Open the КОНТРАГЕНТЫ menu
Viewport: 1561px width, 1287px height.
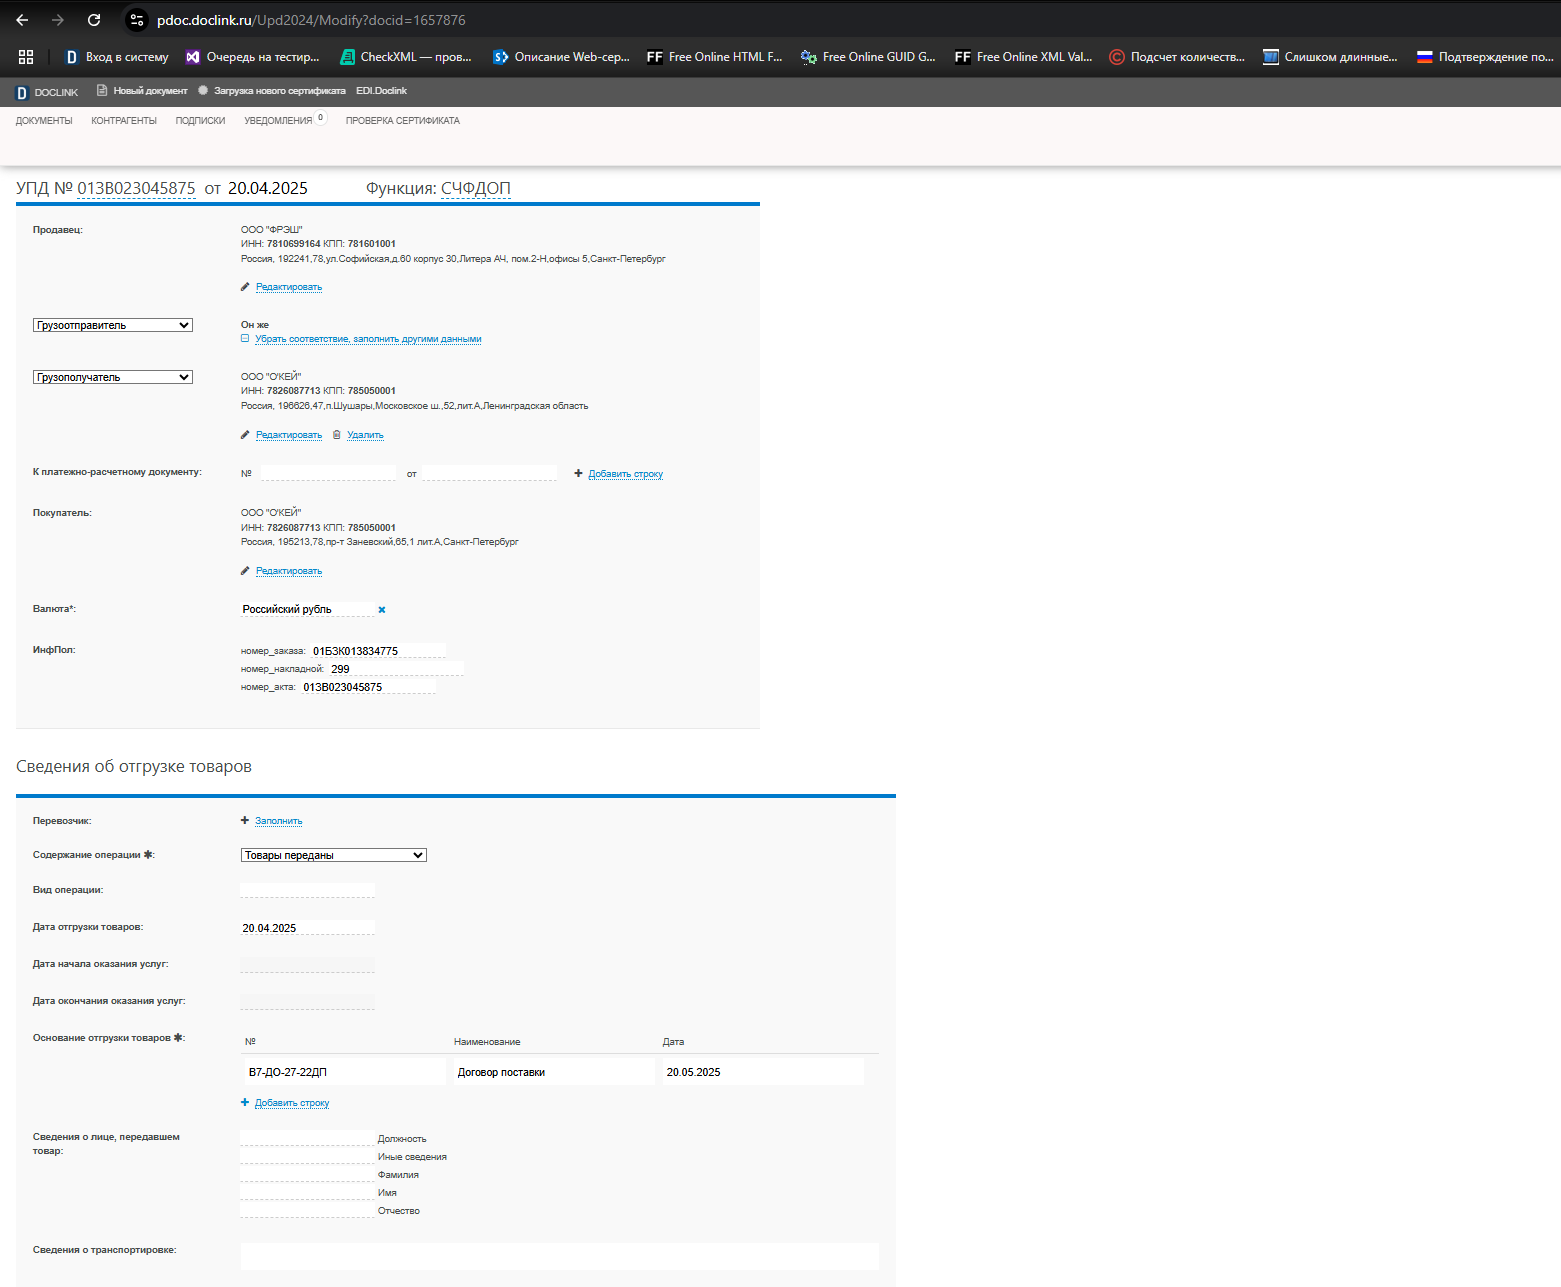(124, 121)
